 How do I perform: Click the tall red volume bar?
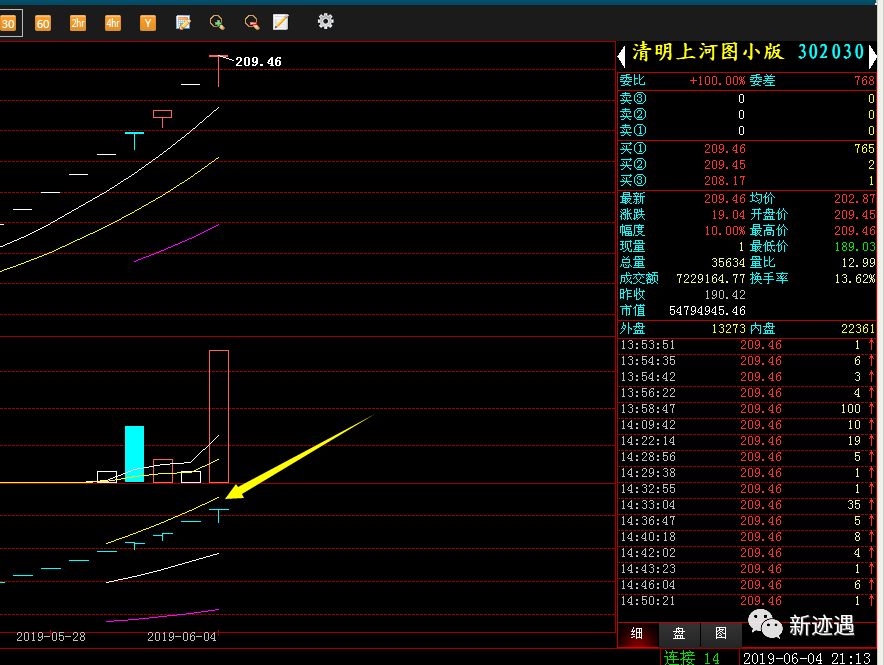click(219, 416)
